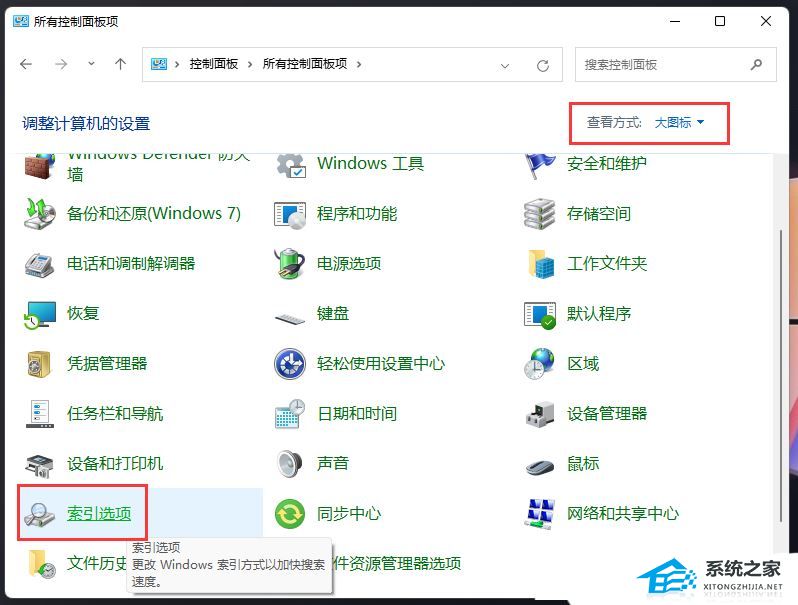Viewport: 798px width, 605px height.
Task: Open the 凭据管理器 link
Action: click(x=107, y=364)
